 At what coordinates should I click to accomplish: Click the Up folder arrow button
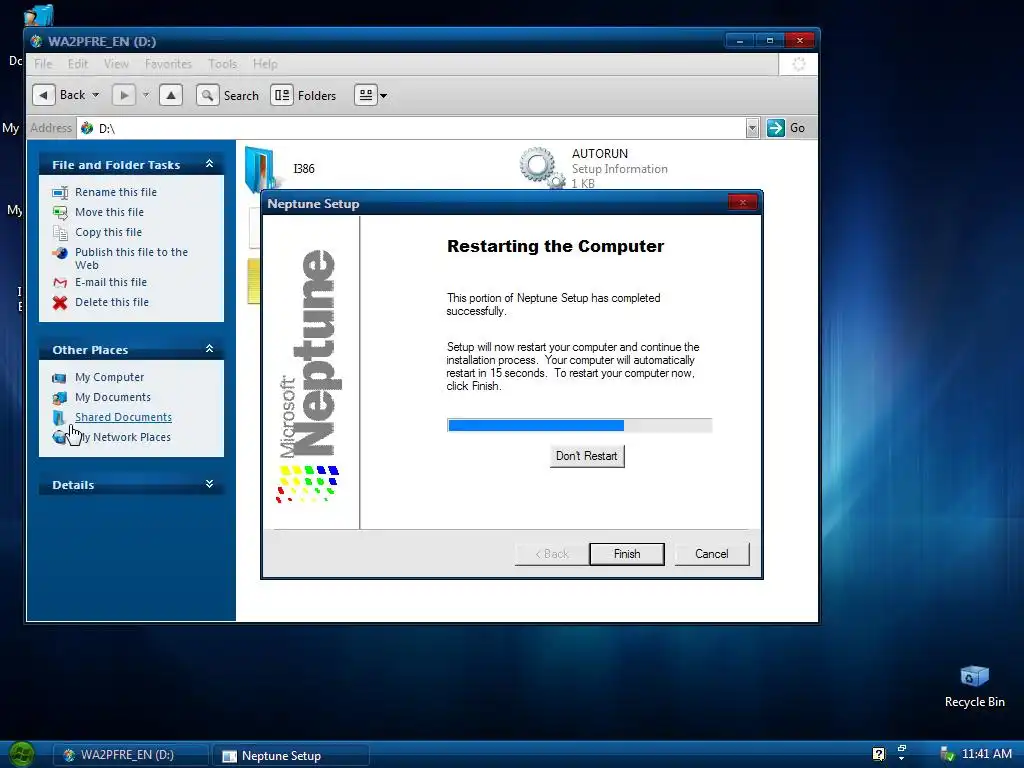pos(170,95)
